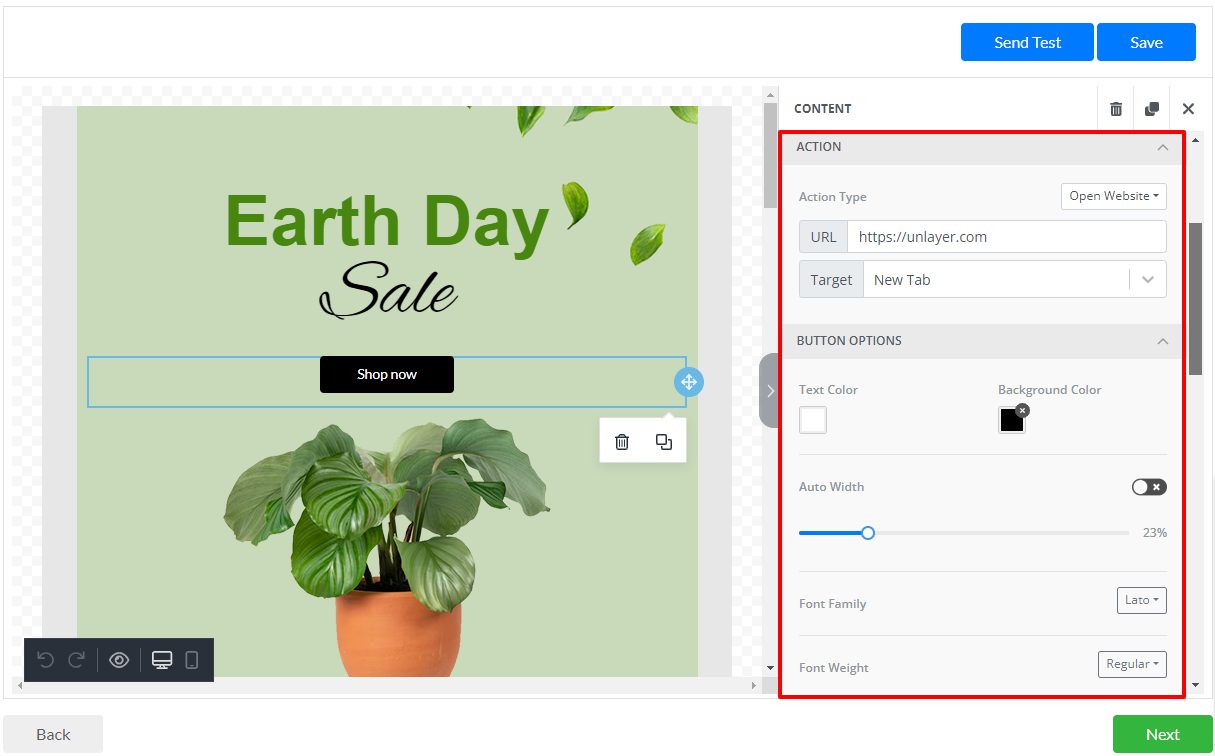Toggle the preview eye icon
The width and height of the screenshot is (1215, 756).
click(119, 660)
